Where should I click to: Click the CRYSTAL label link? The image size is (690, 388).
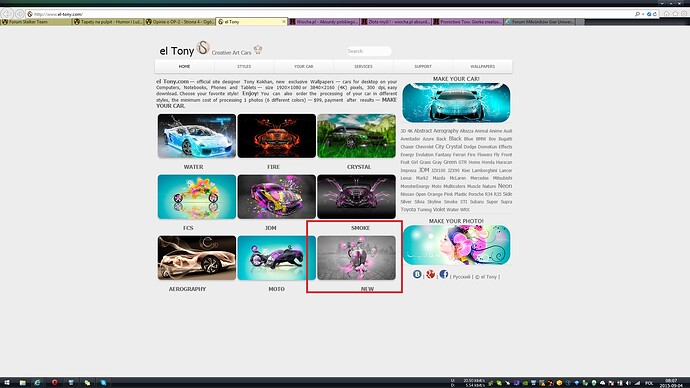click(359, 167)
